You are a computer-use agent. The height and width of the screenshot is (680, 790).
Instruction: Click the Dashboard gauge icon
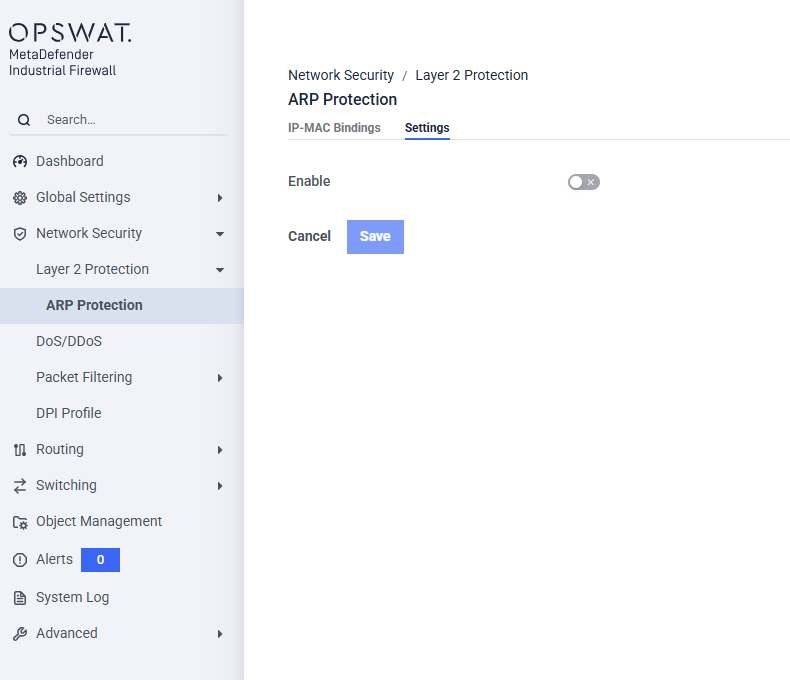(x=20, y=162)
